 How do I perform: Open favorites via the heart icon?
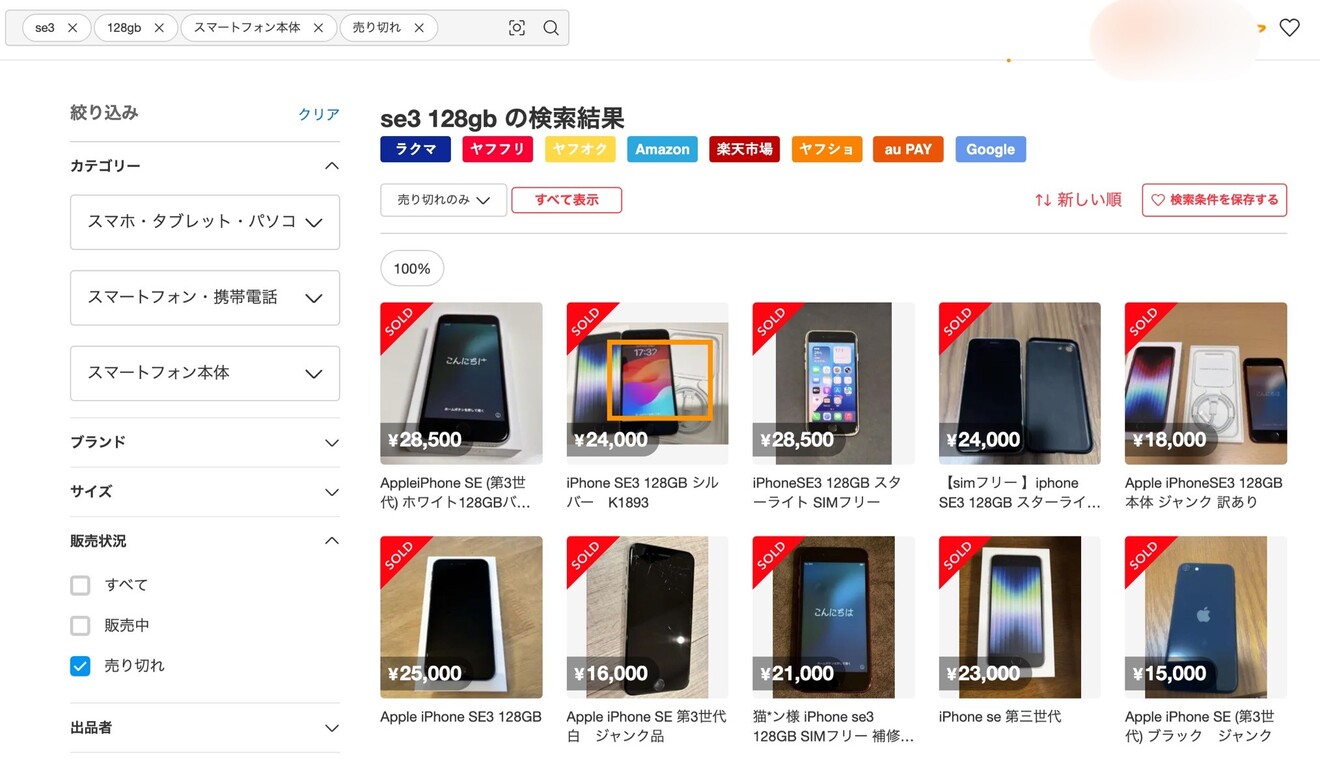[x=1290, y=28]
